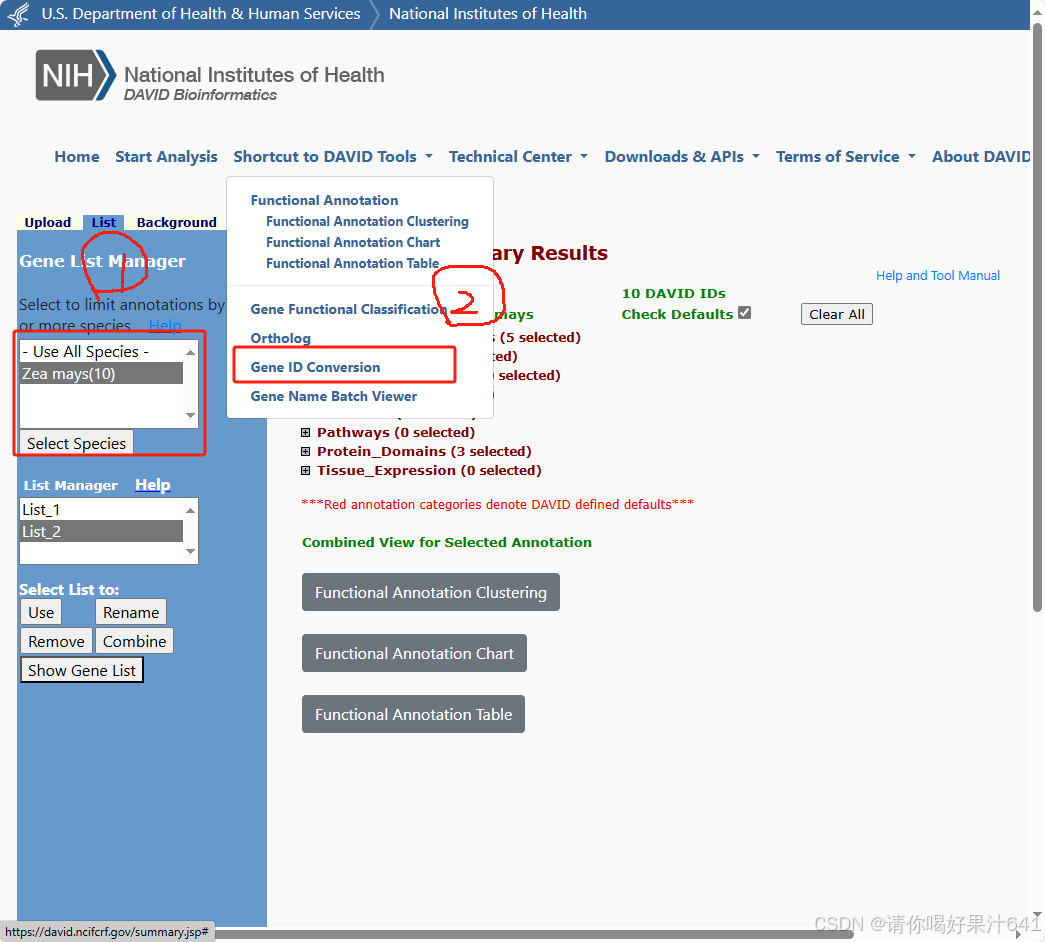Toggle the Check Defaults checkbox
Image resolution: width=1045 pixels, height=942 pixels.
tap(744, 313)
